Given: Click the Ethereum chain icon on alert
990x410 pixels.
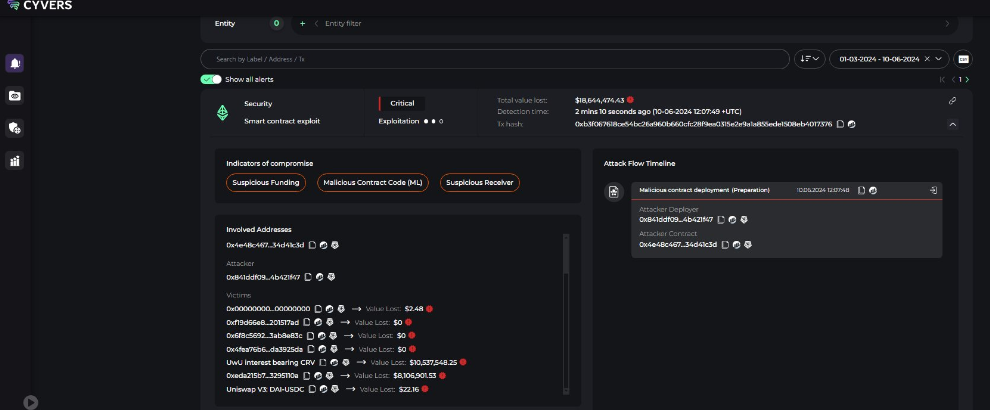Looking at the screenshot, I should tap(222, 112).
